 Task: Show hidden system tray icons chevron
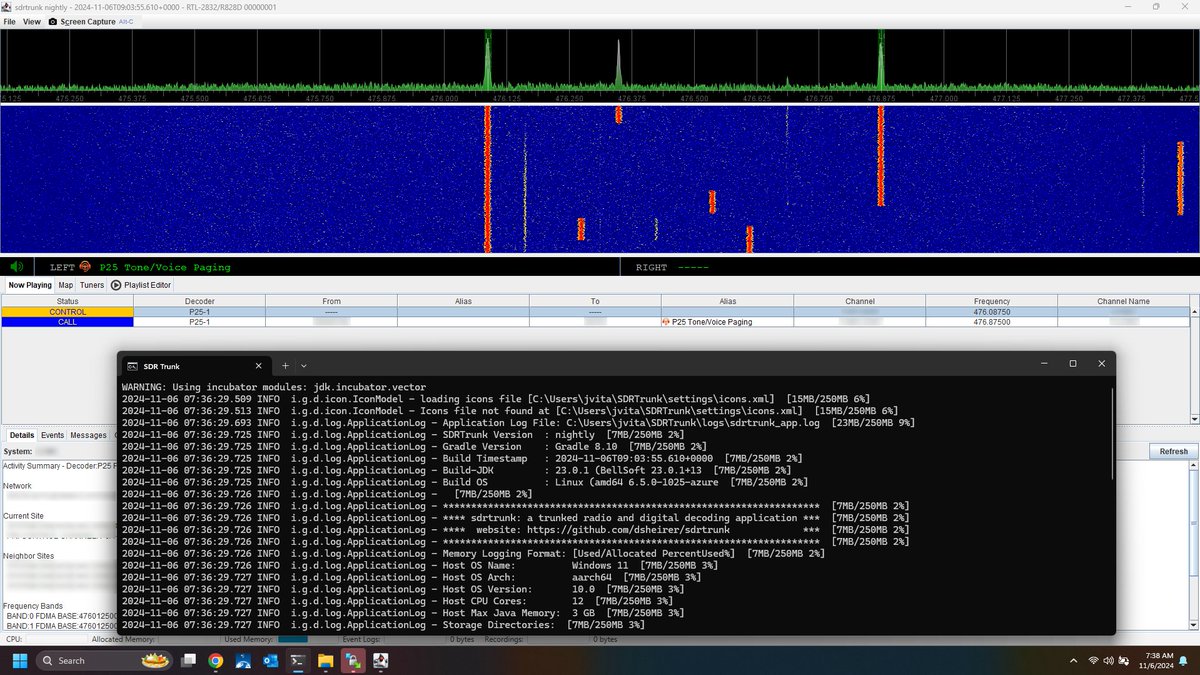tap(1072, 660)
